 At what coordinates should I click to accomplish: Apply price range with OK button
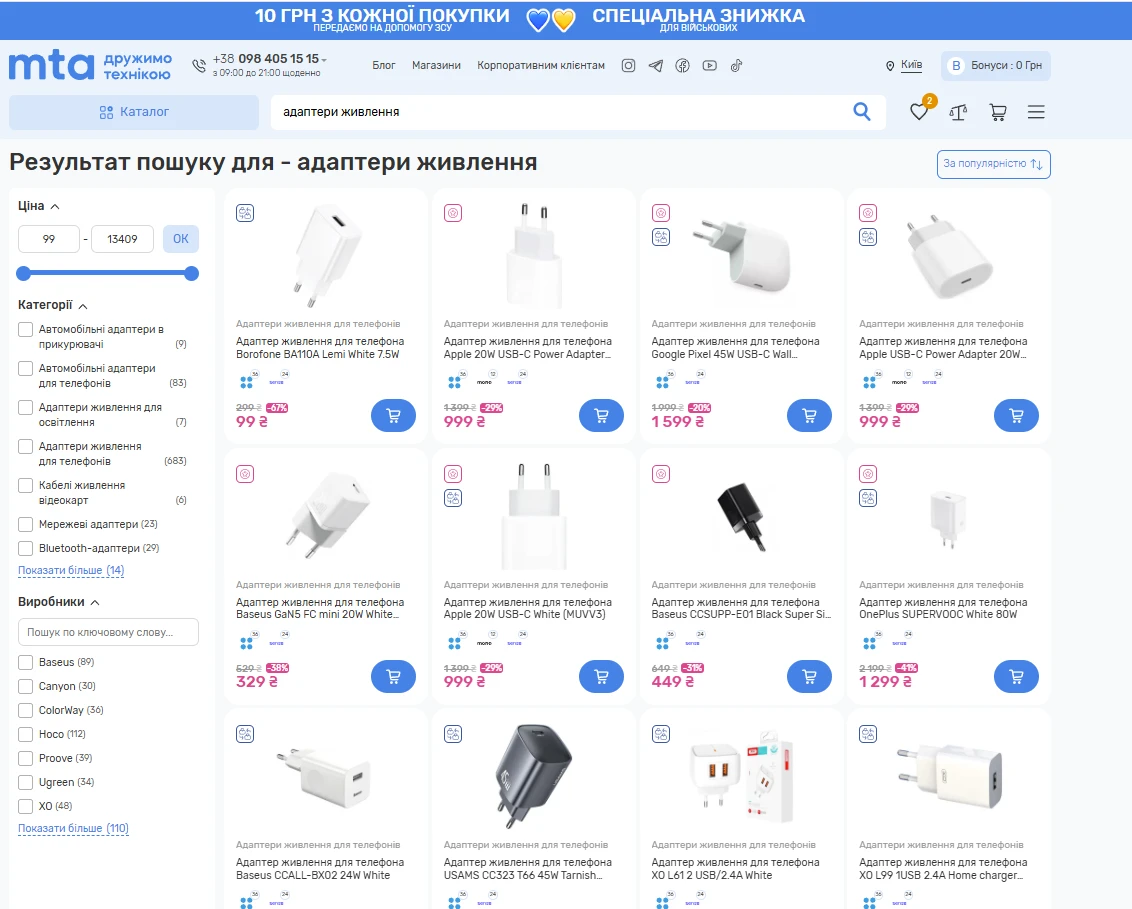point(180,239)
